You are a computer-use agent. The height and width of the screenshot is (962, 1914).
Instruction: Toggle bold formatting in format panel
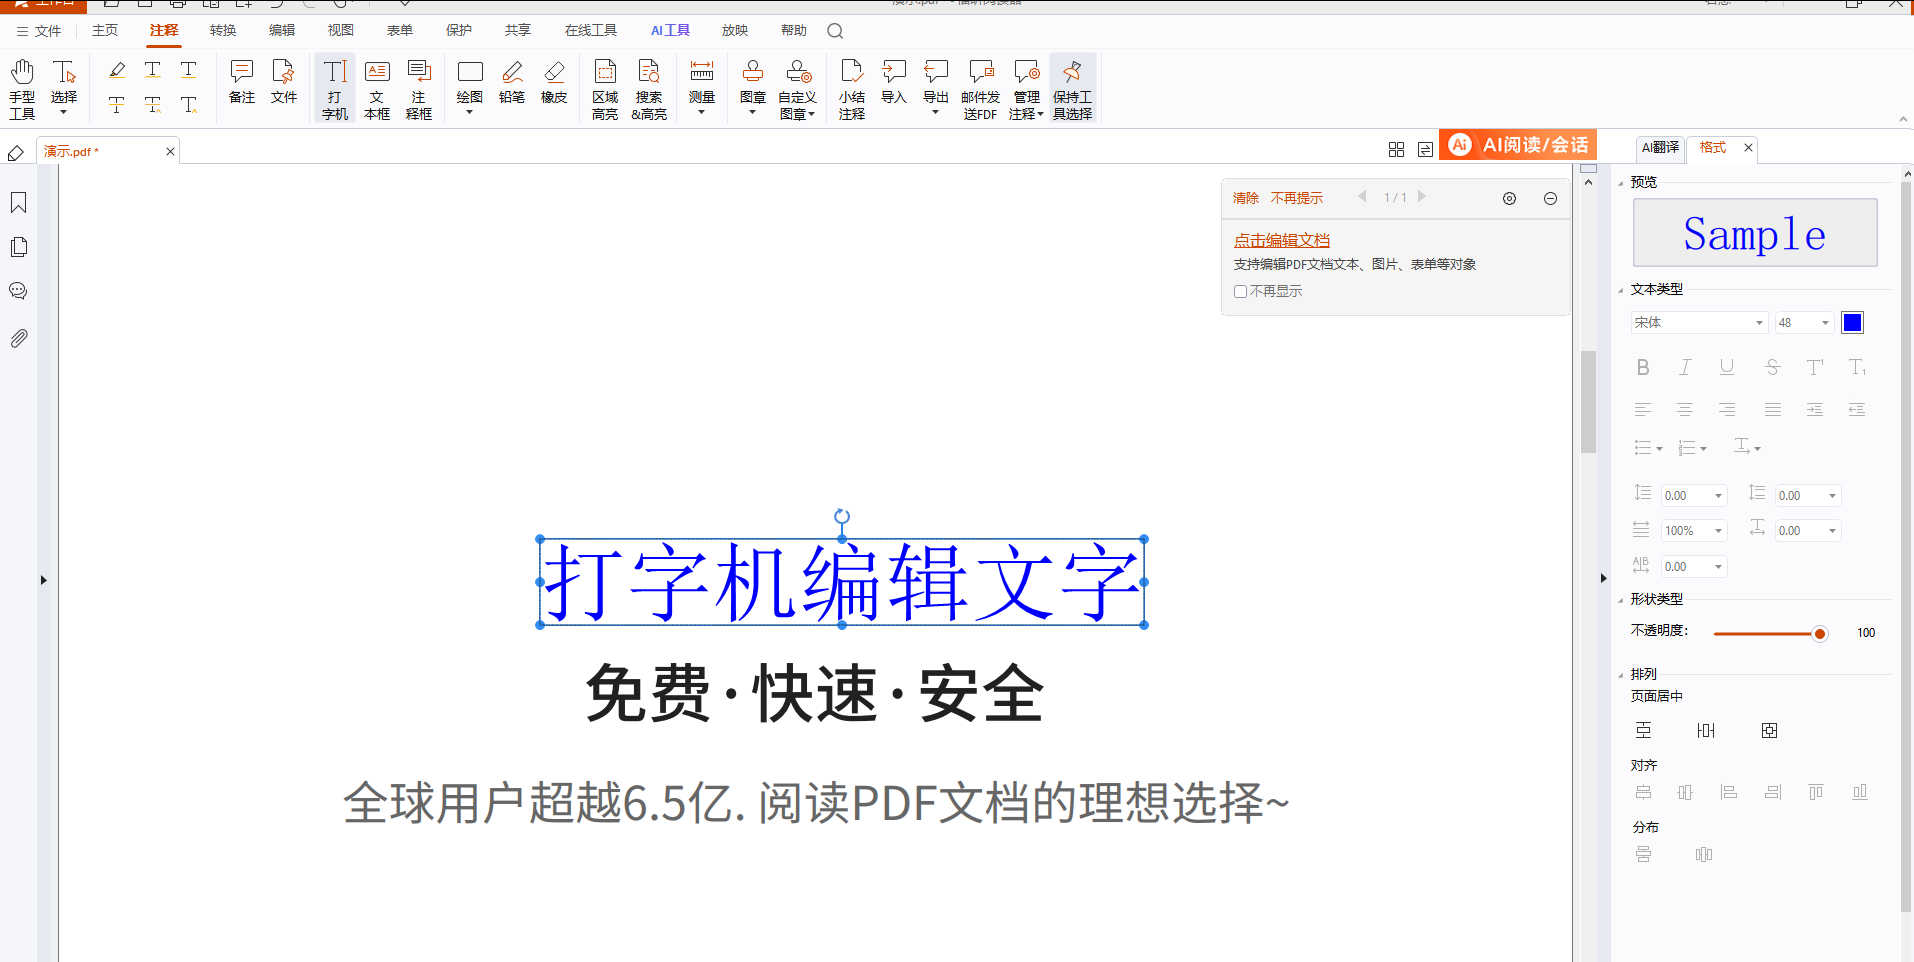[1643, 367]
